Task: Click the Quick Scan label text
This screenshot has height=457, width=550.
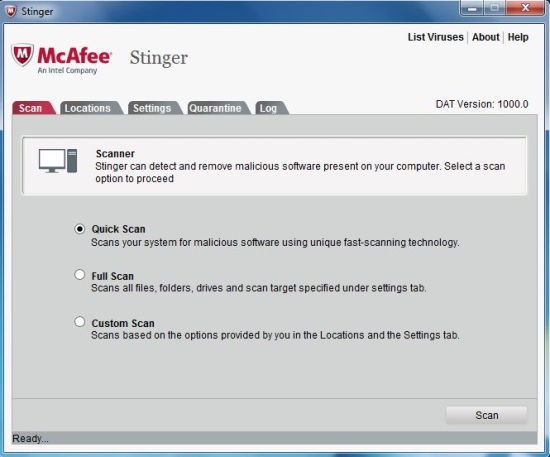Action: click(118, 229)
